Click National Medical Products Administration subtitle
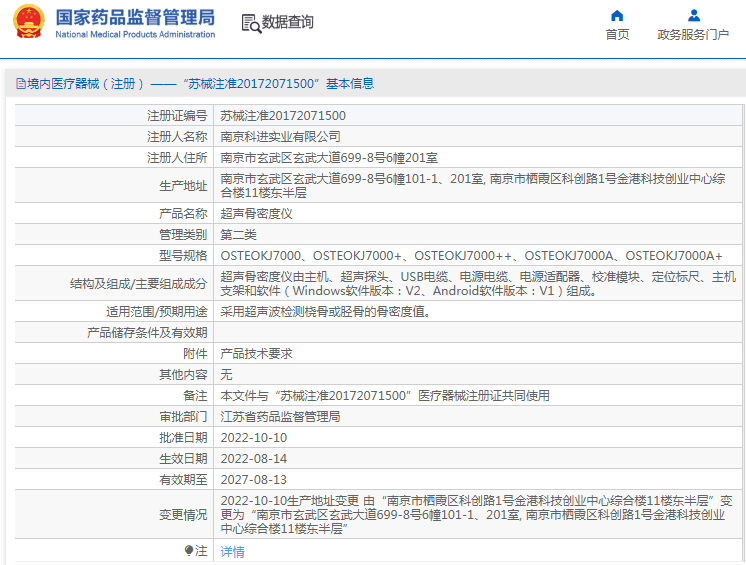The image size is (746, 565). pos(135,34)
